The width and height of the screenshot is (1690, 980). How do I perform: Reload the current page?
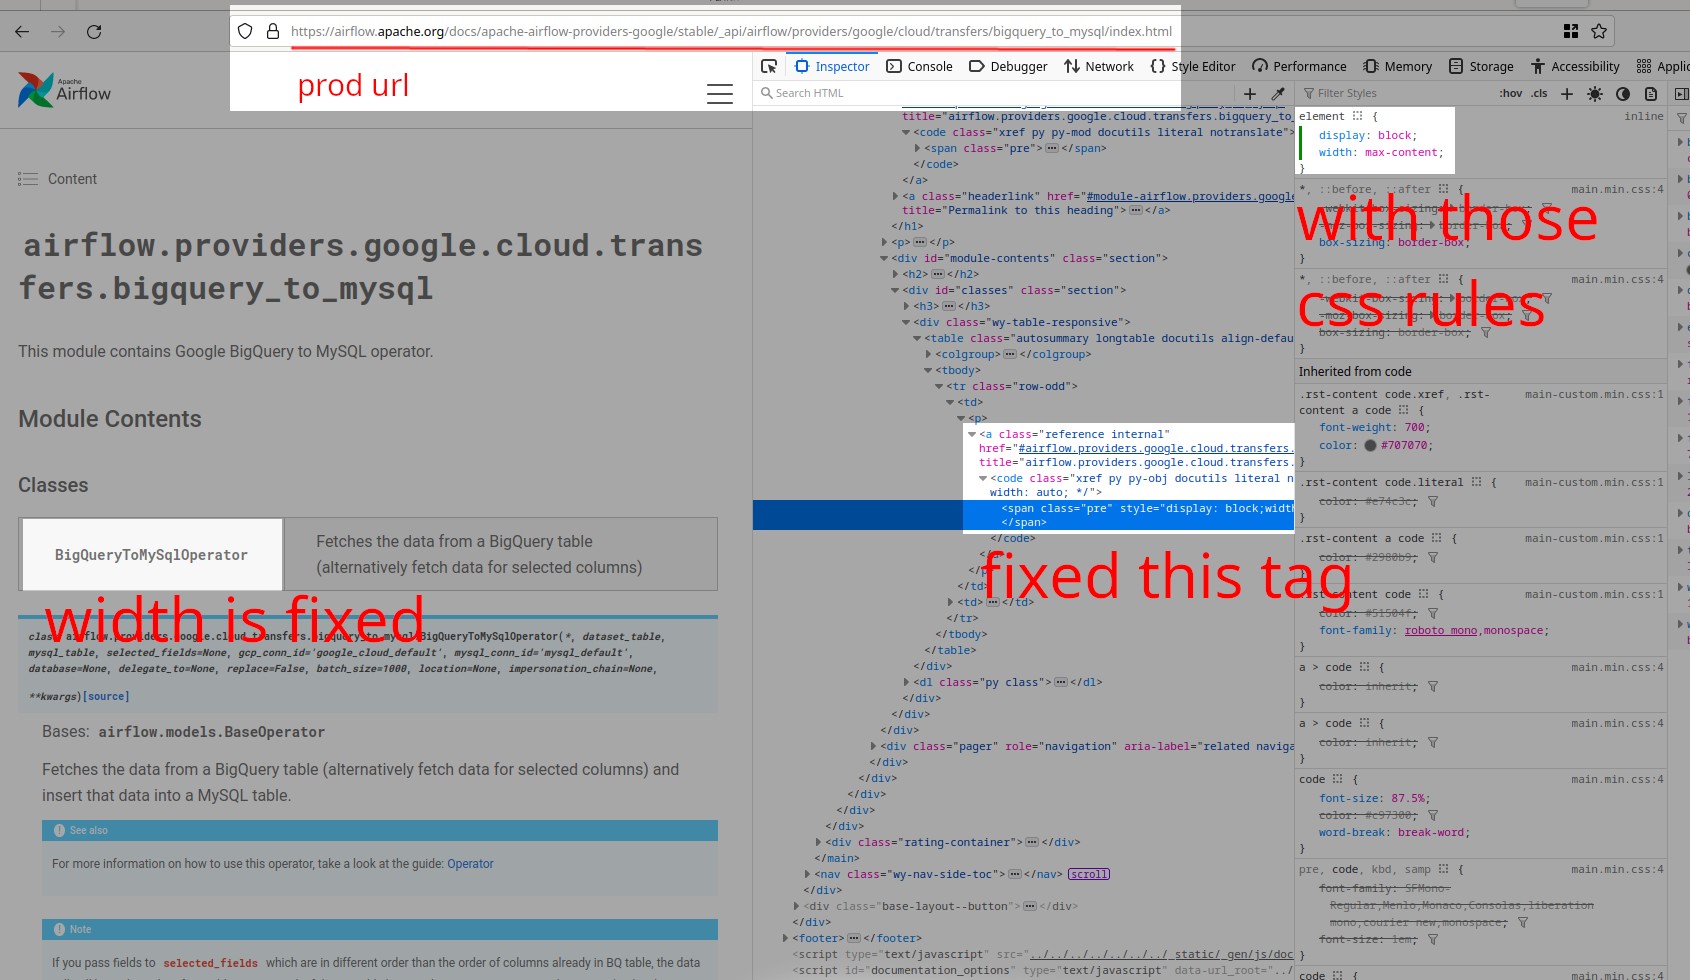[94, 32]
